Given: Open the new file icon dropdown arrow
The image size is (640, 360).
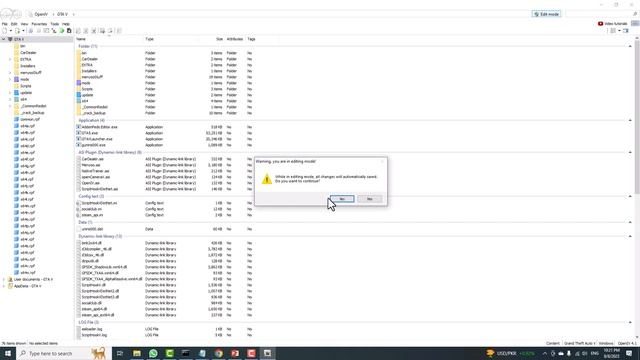Looking at the screenshot, I should point(11,31).
